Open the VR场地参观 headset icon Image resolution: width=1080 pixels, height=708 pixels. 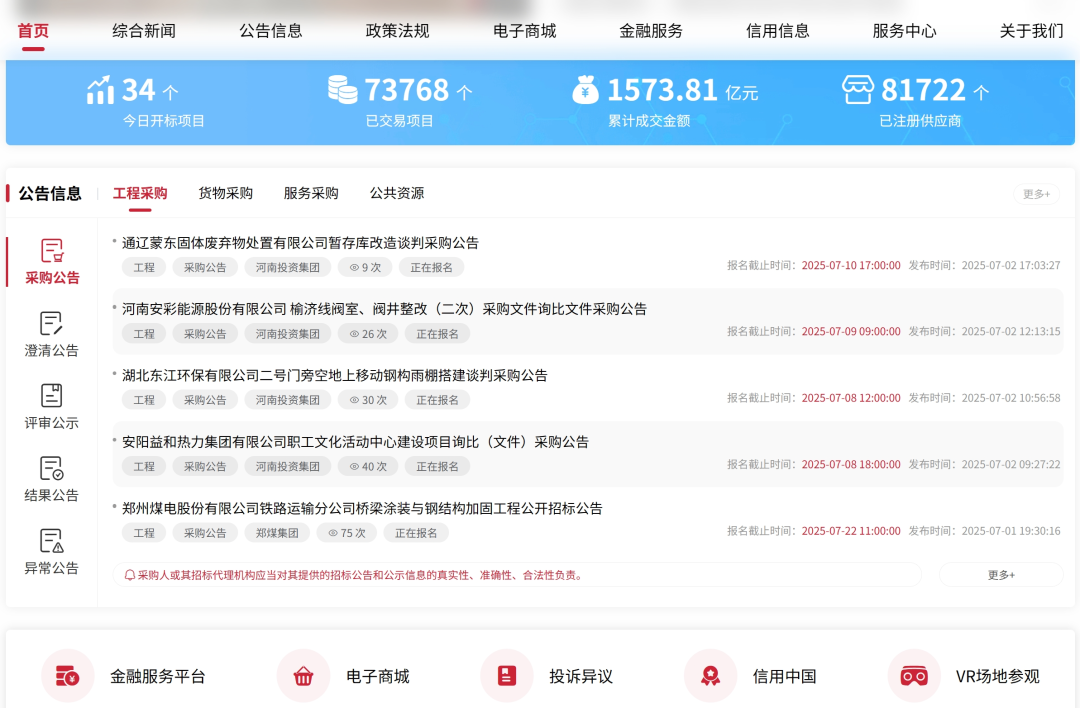[914, 676]
